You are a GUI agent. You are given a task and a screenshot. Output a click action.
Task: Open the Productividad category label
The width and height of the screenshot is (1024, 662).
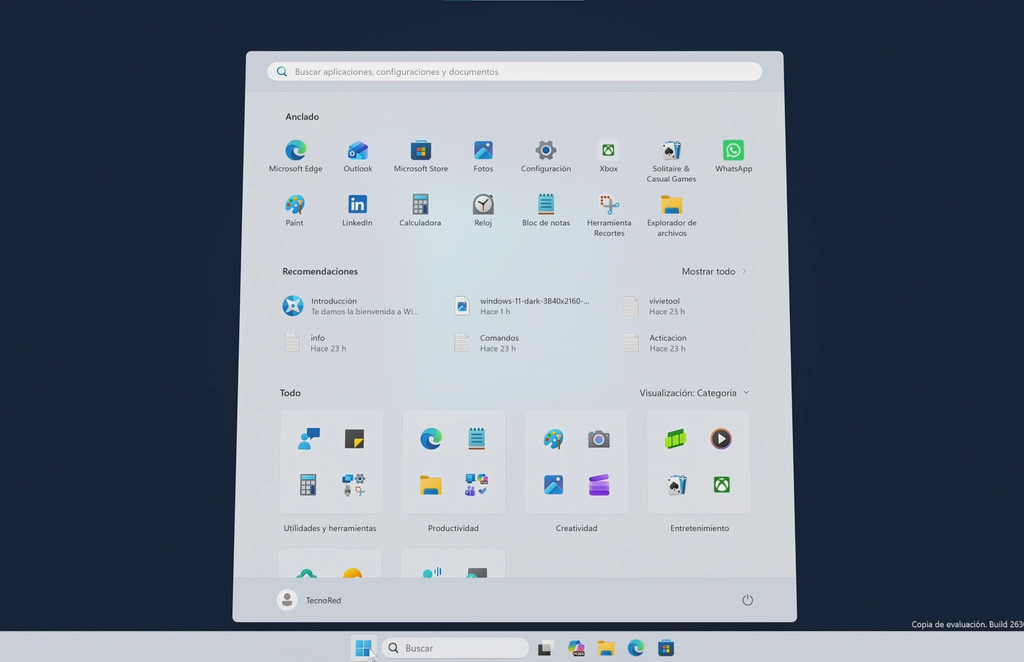453,528
